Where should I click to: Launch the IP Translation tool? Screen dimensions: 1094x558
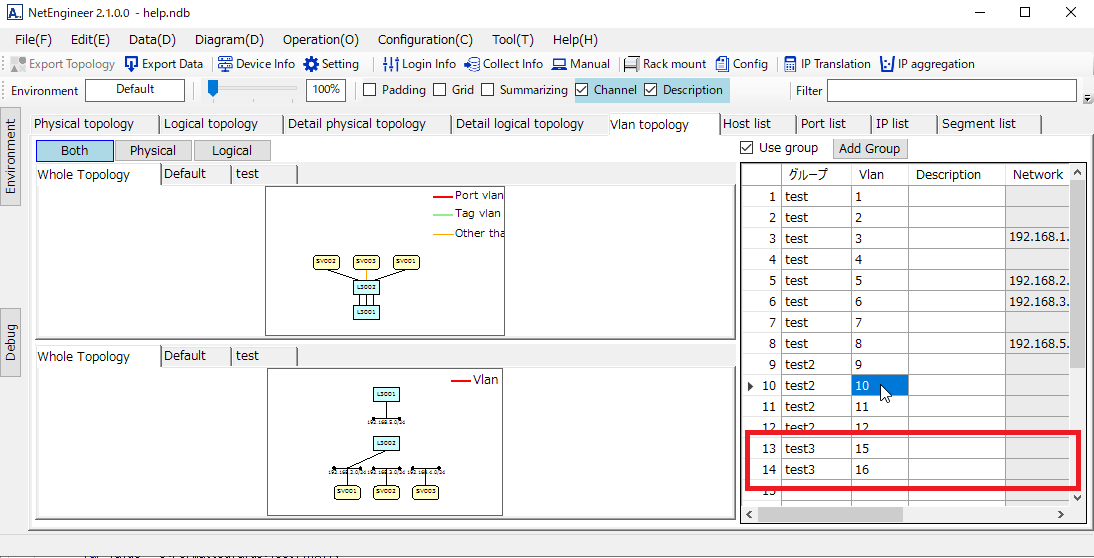click(x=790, y=64)
